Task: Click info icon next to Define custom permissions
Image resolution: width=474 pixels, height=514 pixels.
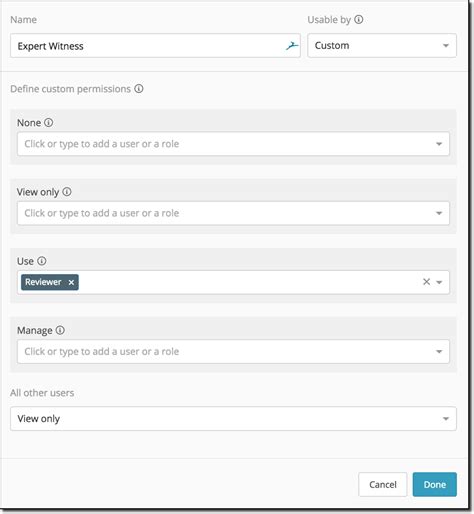Action: (x=139, y=89)
